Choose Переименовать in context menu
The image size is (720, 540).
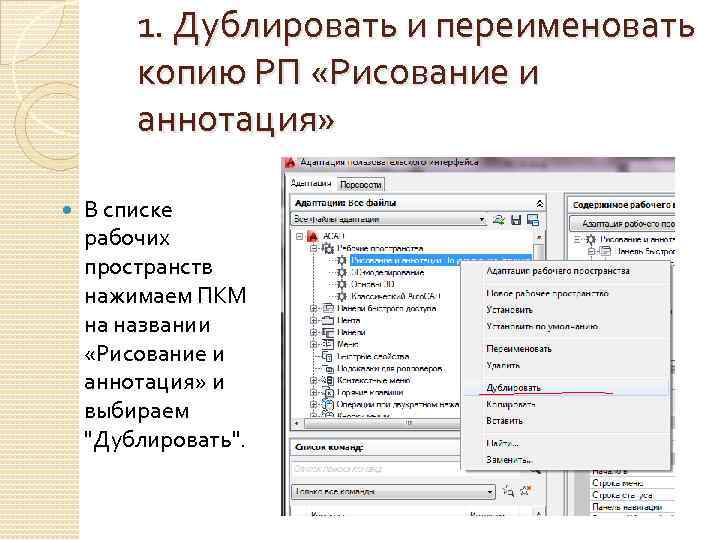(518, 349)
